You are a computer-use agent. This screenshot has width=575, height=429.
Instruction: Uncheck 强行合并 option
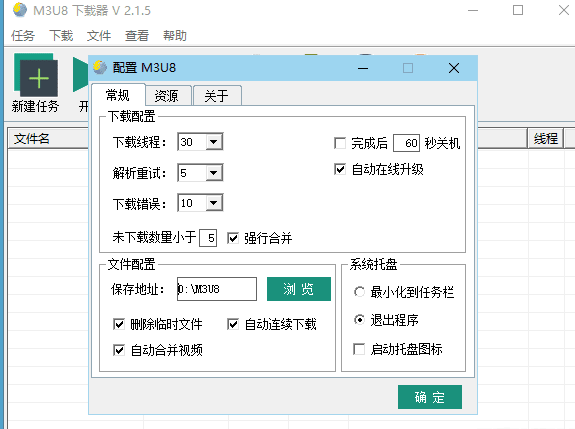pos(233,238)
